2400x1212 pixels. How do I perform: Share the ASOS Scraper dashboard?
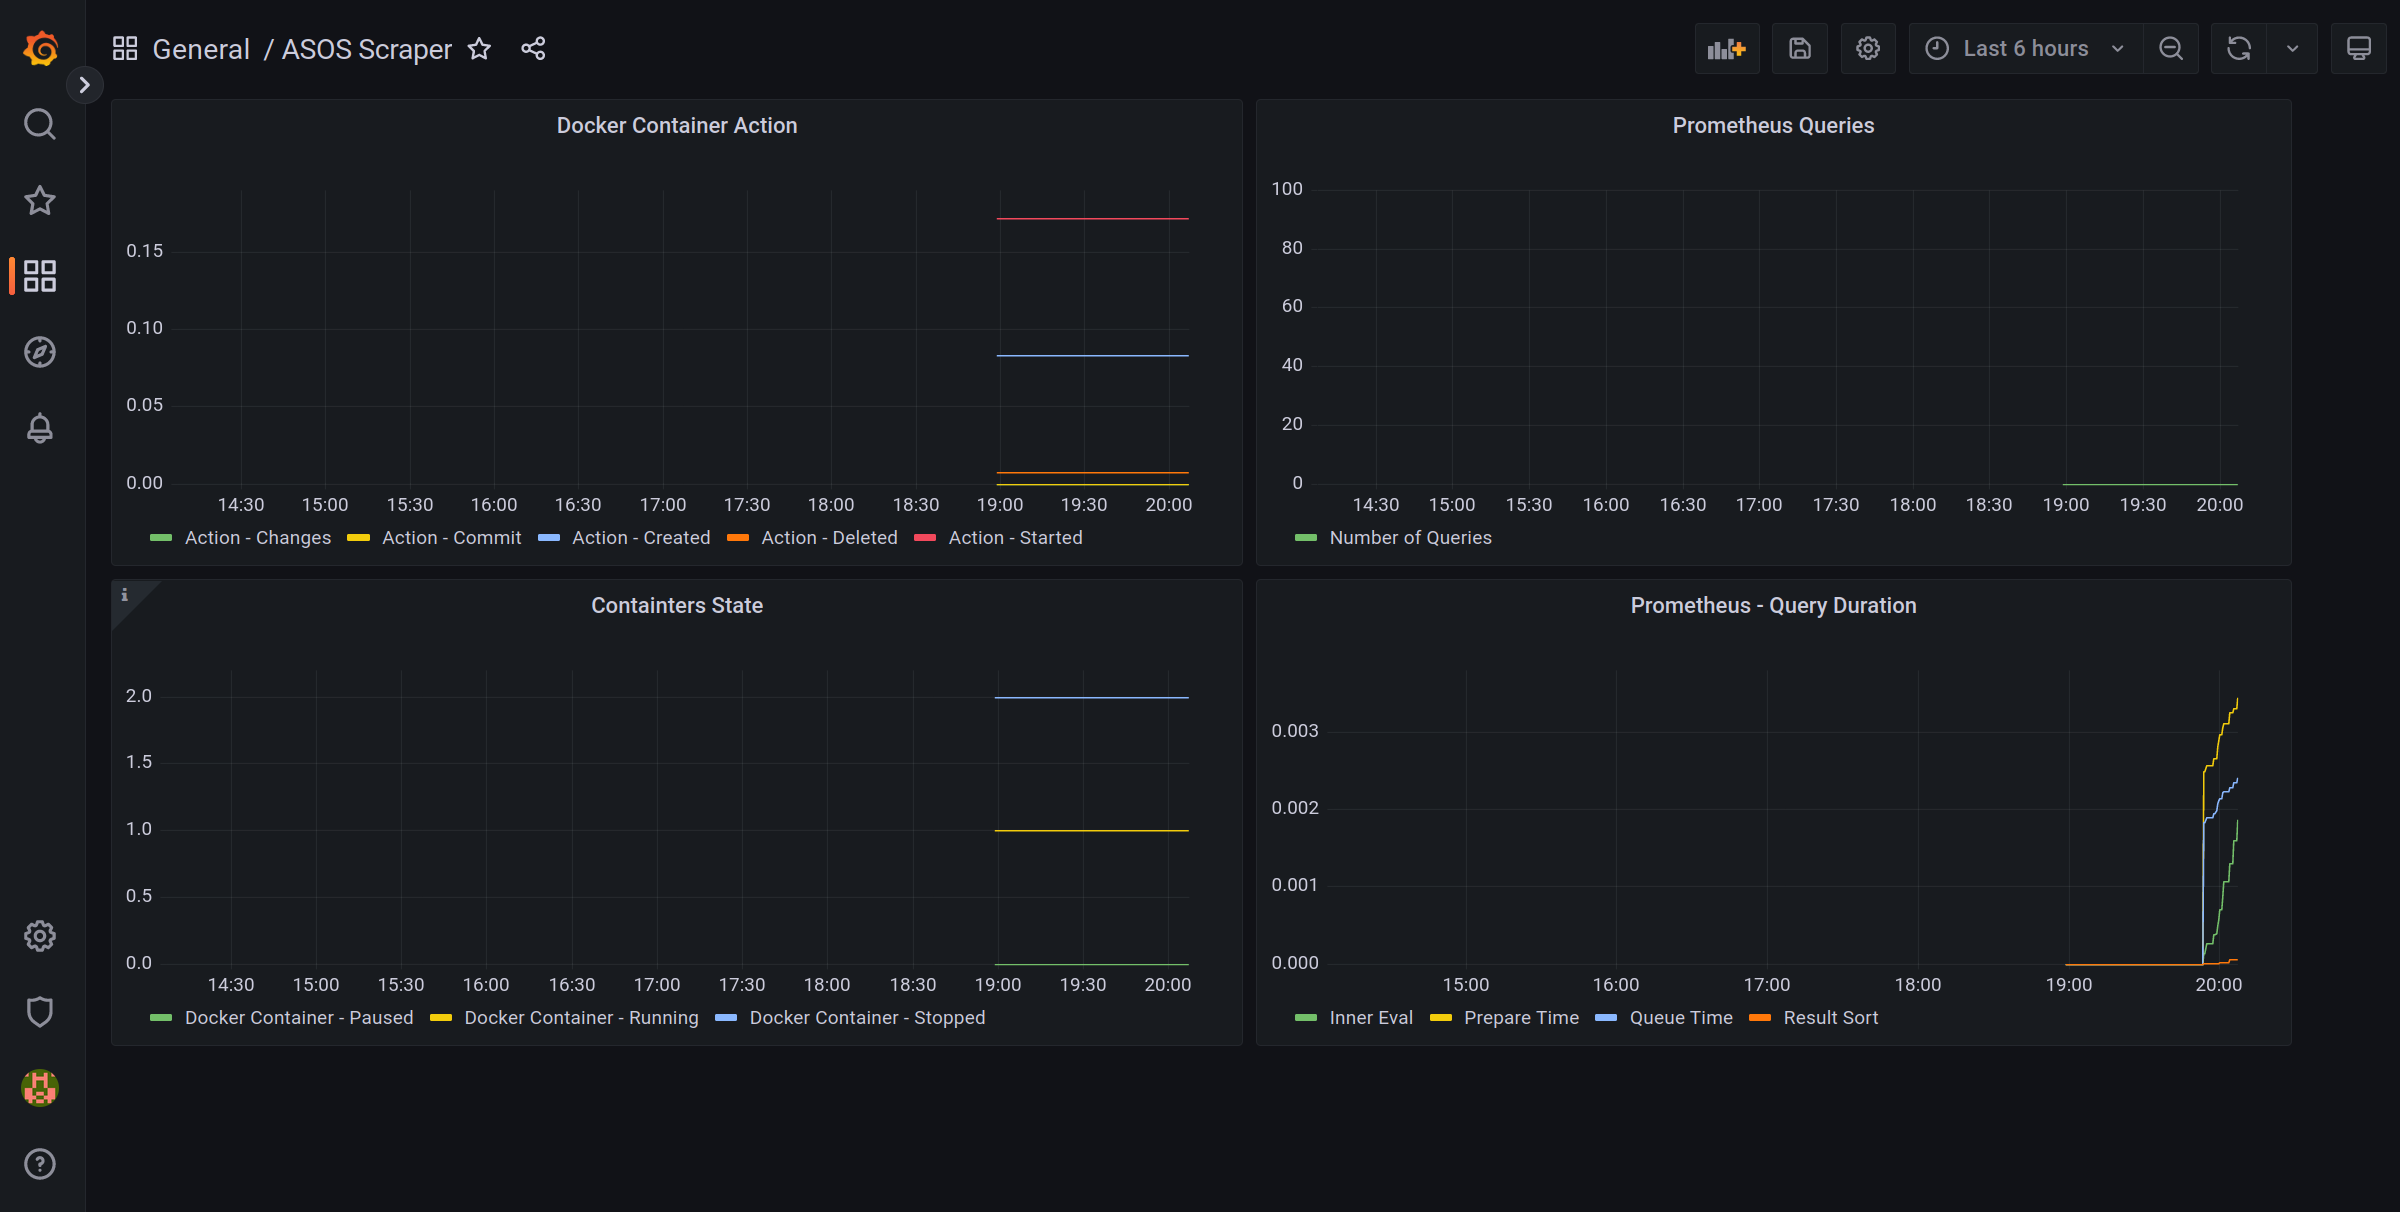[x=533, y=48]
